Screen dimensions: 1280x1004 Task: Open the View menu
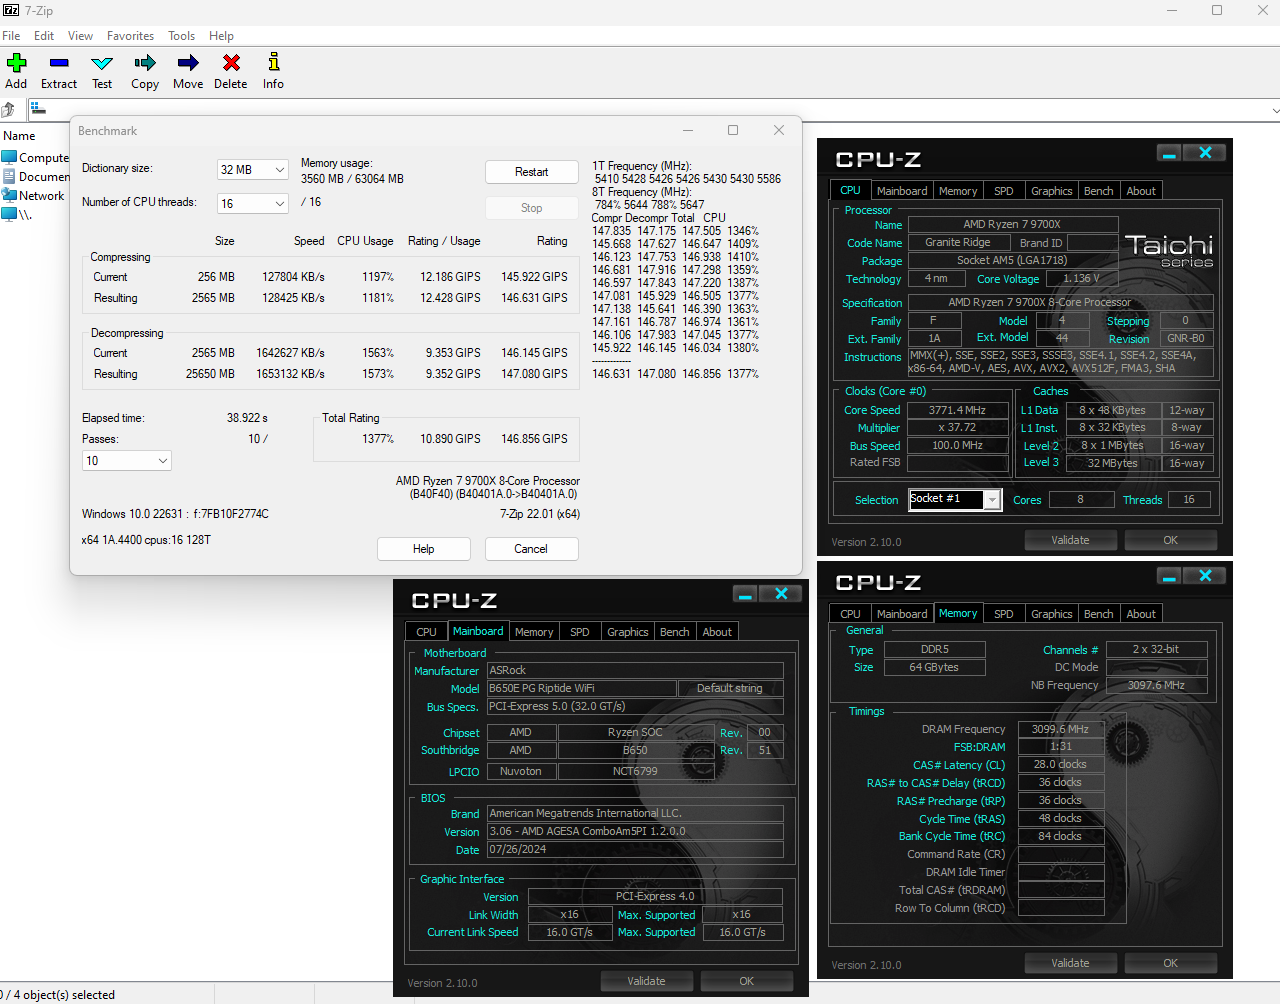click(81, 35)
